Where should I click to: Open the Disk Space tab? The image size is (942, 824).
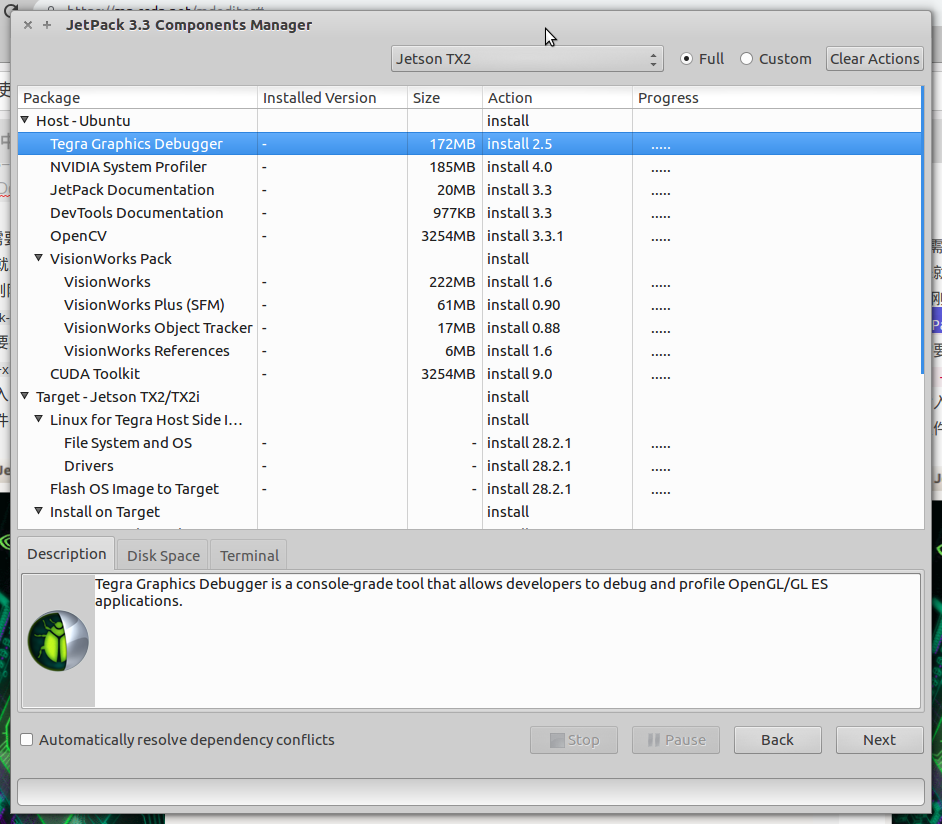click(163, 556)
